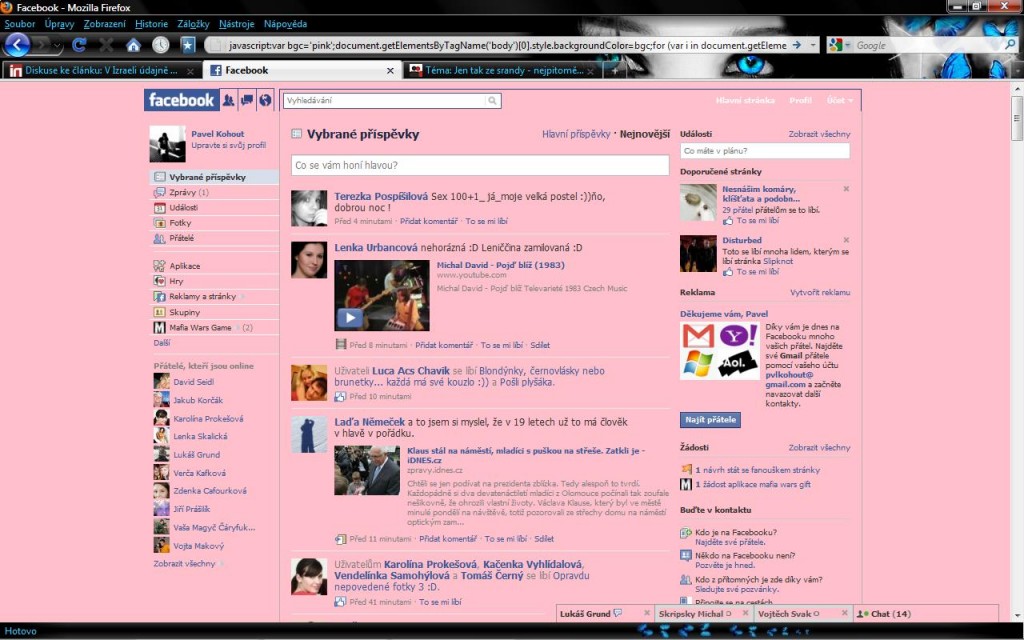The width and height of the screenshot is (1024, 640).
Task: Switch to the Diskuse ke článku tab
Action: (101, 71)
